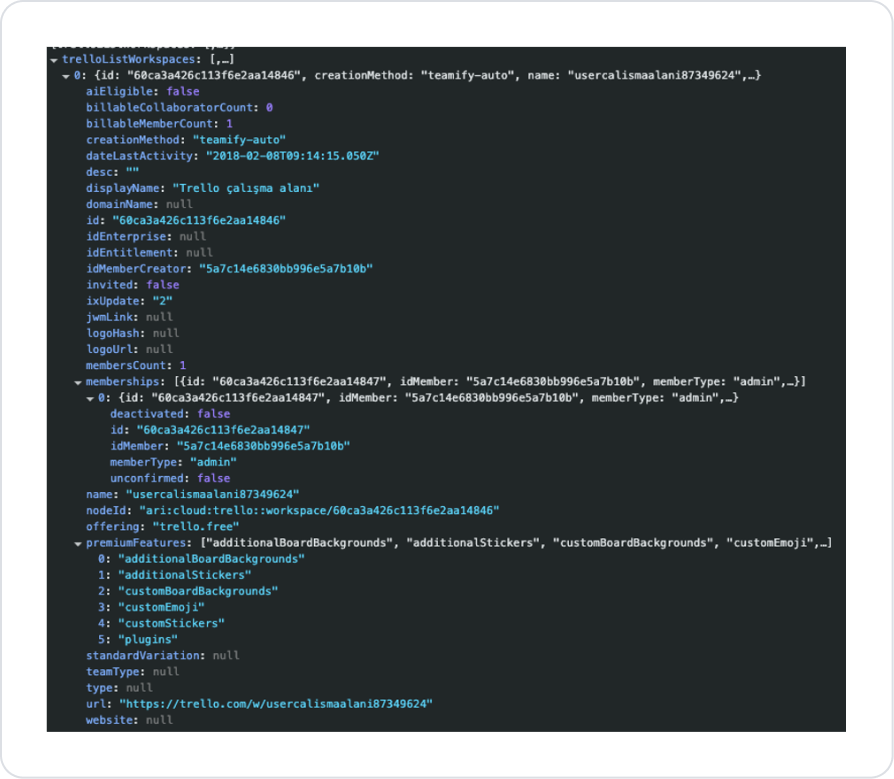
Task: Collapse the premiumFeatures array arrow
Action: (78, 543)
